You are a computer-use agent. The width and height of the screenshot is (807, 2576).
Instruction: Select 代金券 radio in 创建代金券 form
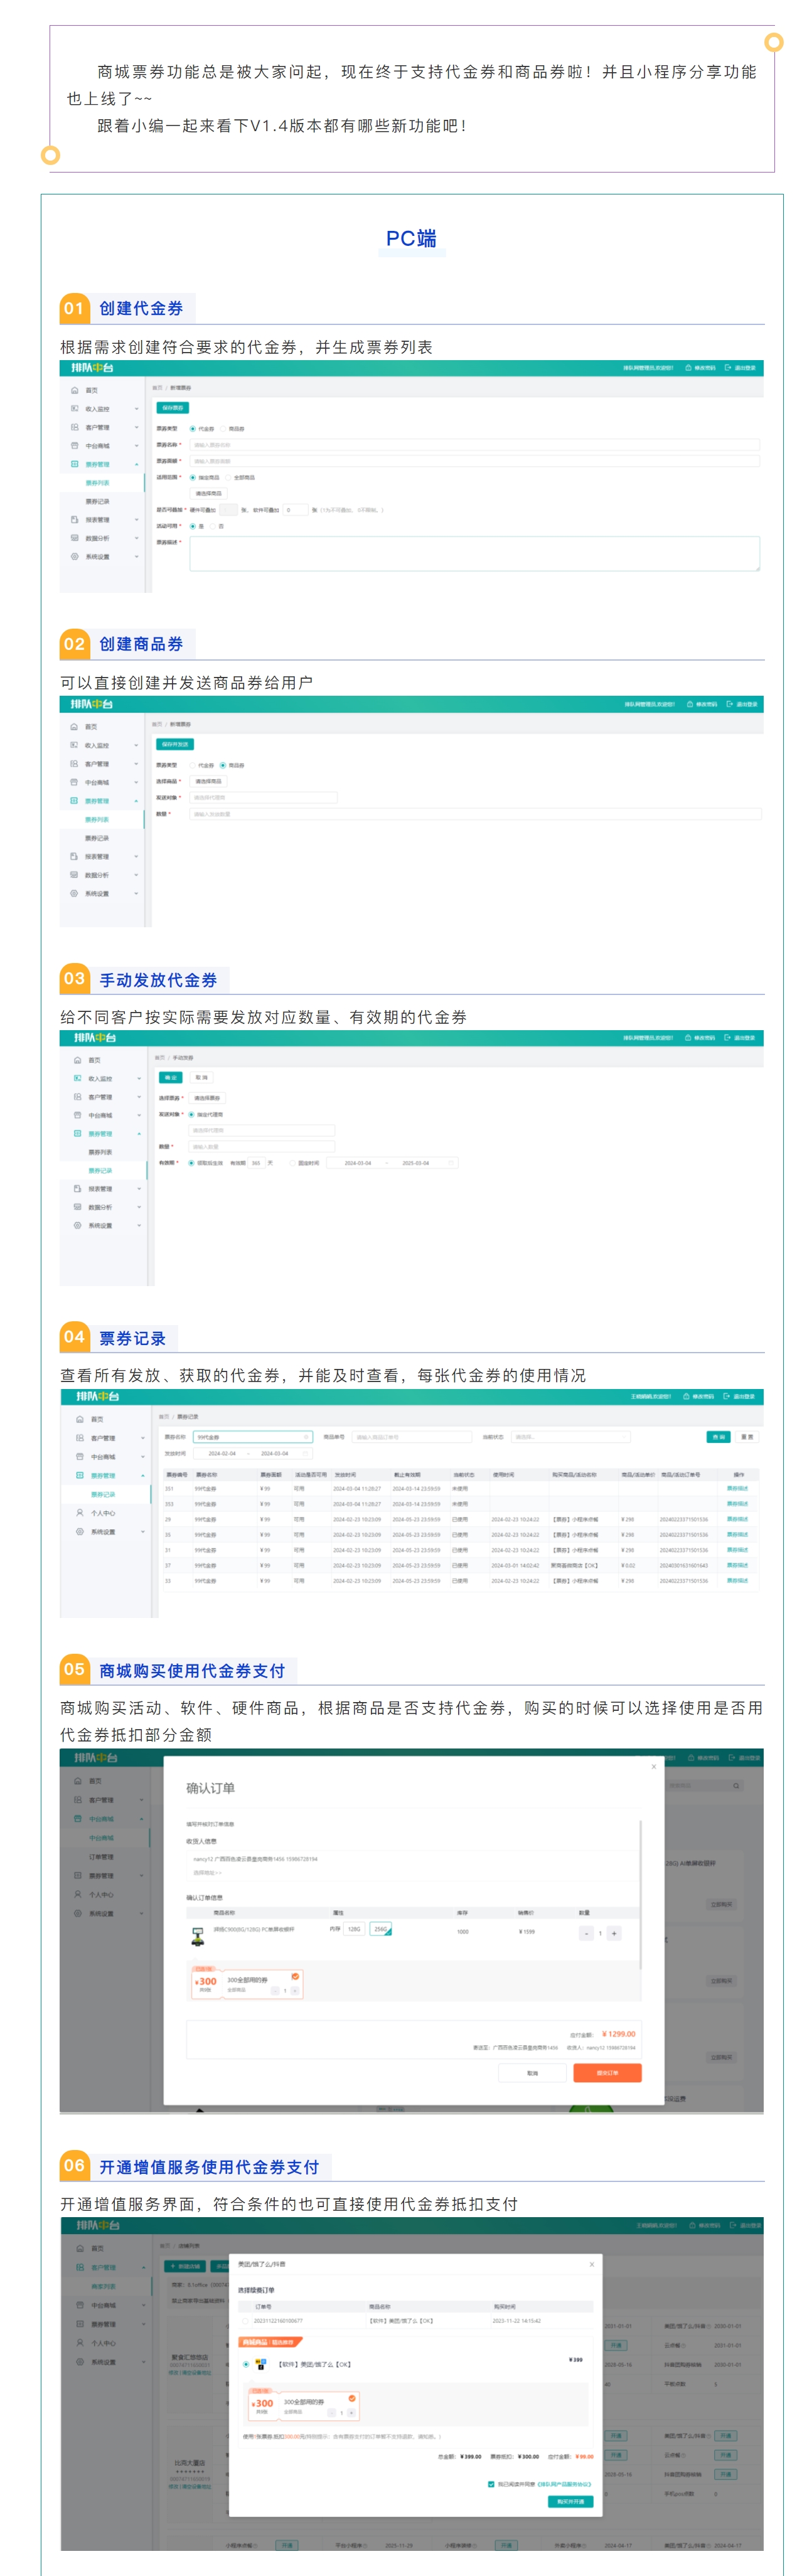point(193,429)
